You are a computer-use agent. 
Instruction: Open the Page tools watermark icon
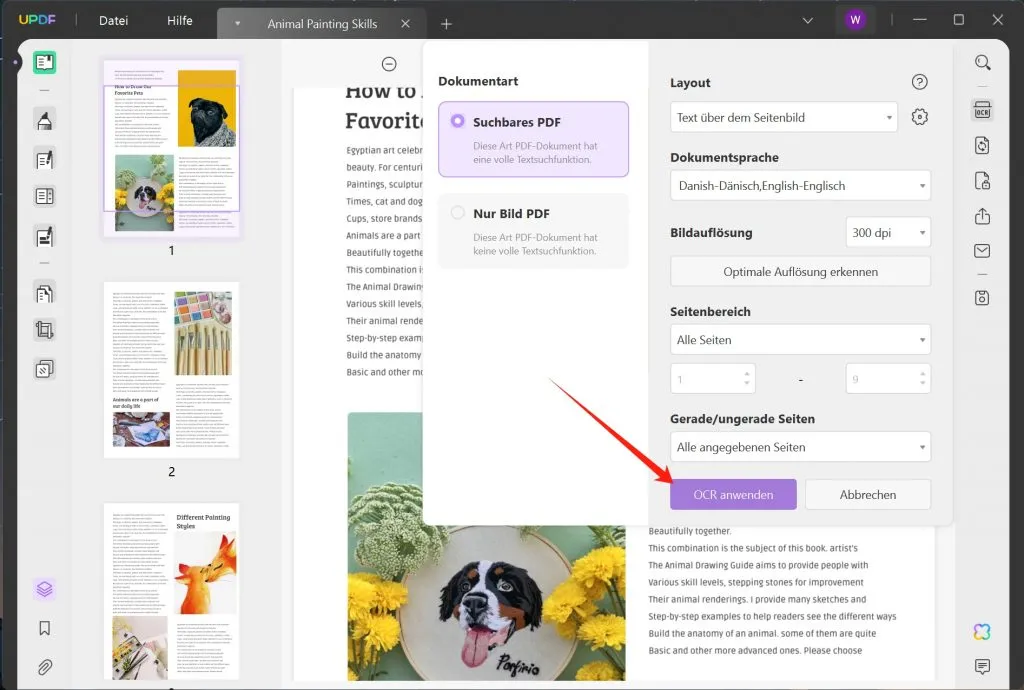[x=44, y=369]
